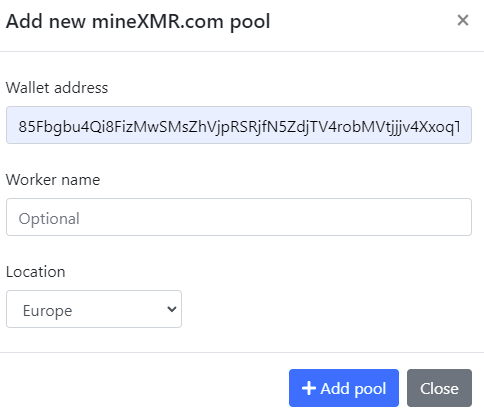Click the Wallet address label
Image resolution: width=484 pixels, height=415 pixels.
(57, 88)
